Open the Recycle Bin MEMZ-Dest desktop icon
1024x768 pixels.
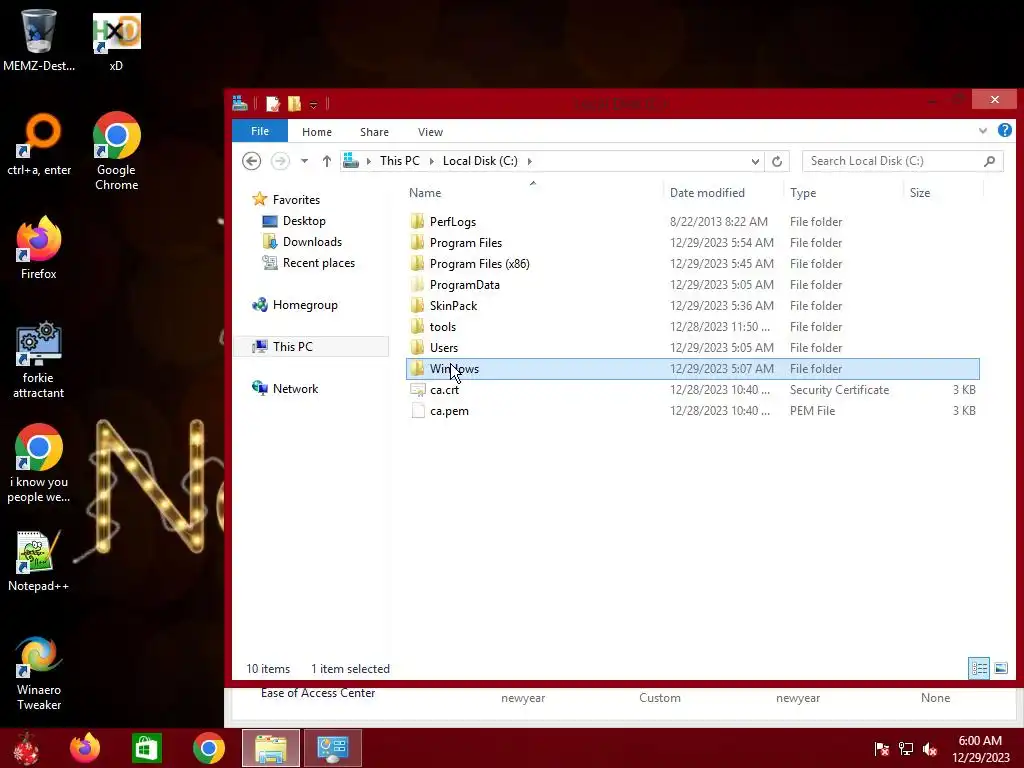tap(39, 39)
